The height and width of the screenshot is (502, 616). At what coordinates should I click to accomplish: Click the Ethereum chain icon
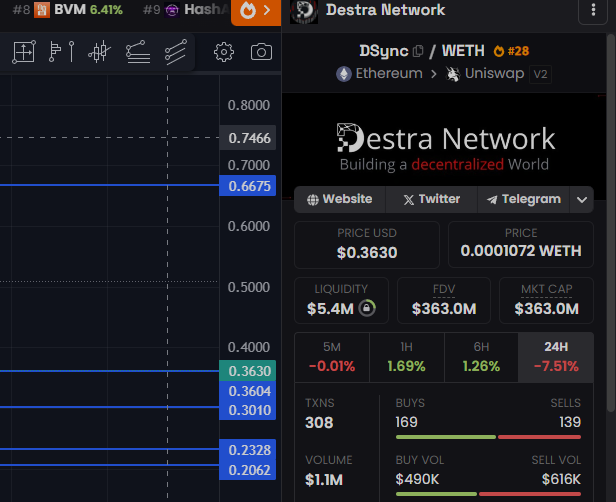click(344, 74)
